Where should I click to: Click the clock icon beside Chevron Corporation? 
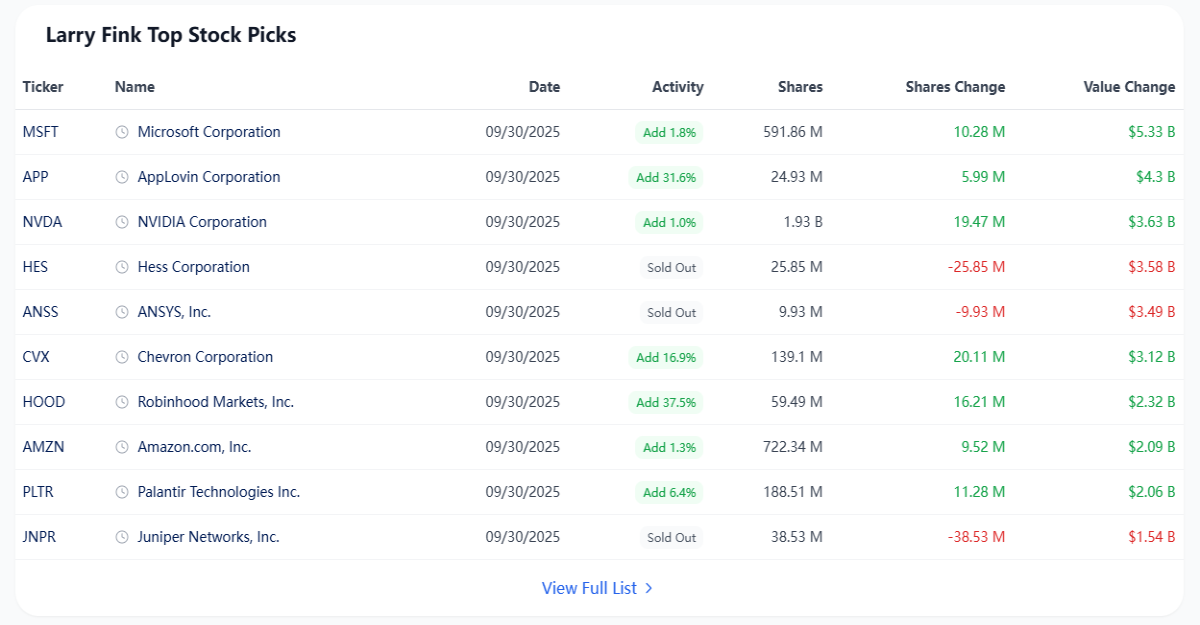122,357
